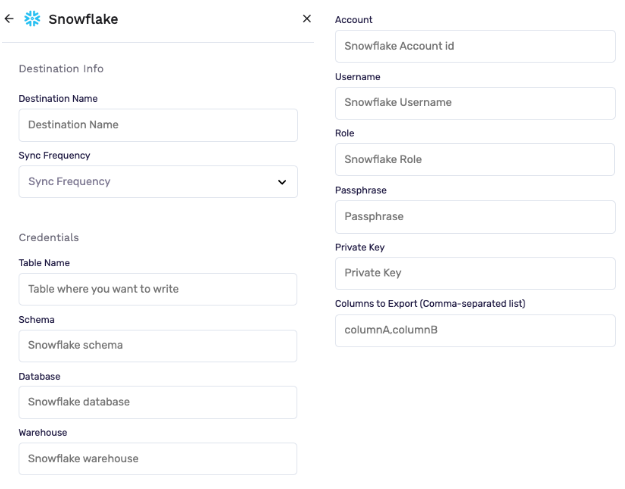Viewport: 625px width, 489px height.
Task: Click the Passphrase field label
Action: pyautogui.click(x=361, y=190)
